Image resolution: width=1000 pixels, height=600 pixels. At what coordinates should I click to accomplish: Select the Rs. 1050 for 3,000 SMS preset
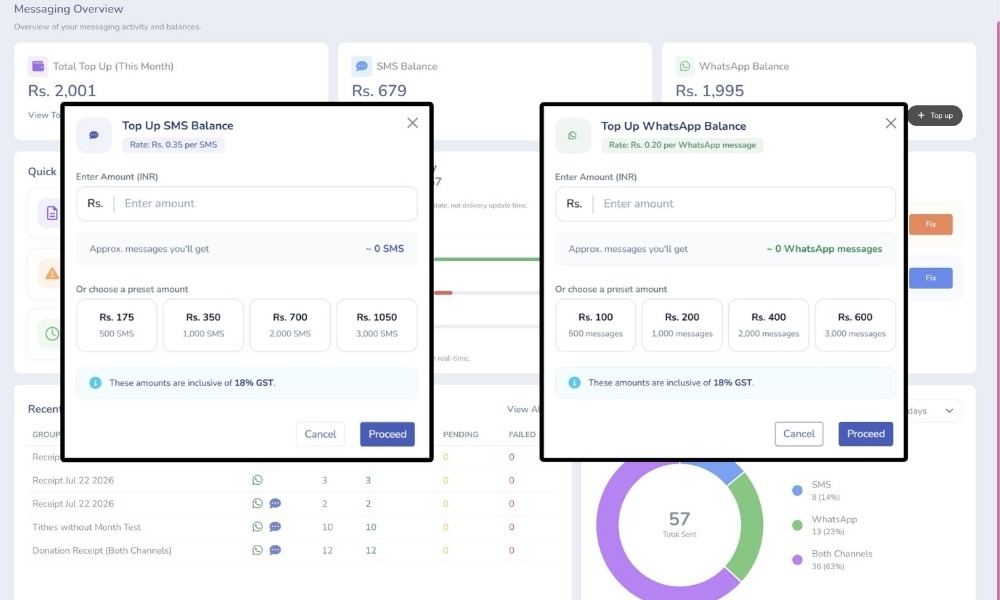tap(377, 325)
